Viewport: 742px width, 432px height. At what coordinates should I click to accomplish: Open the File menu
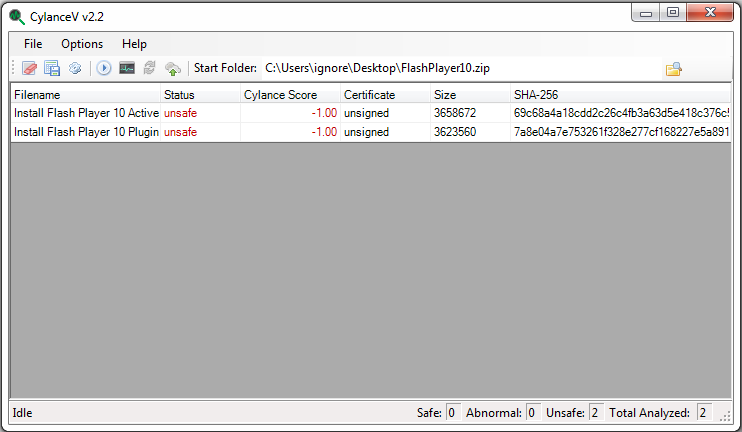pyautogui.click(x=33, y=44)
